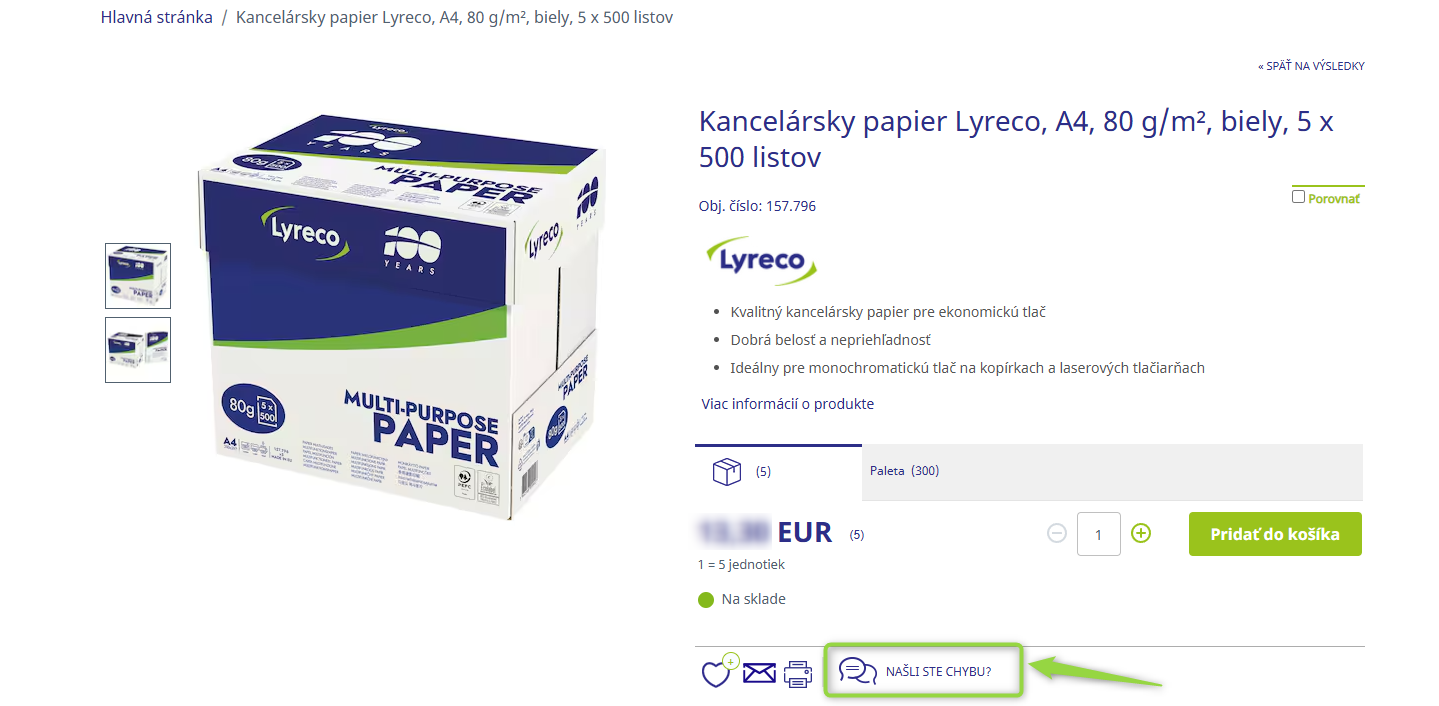Select the first product thumbnail
Screen dimensions: 1439x706
click(138, 276)
